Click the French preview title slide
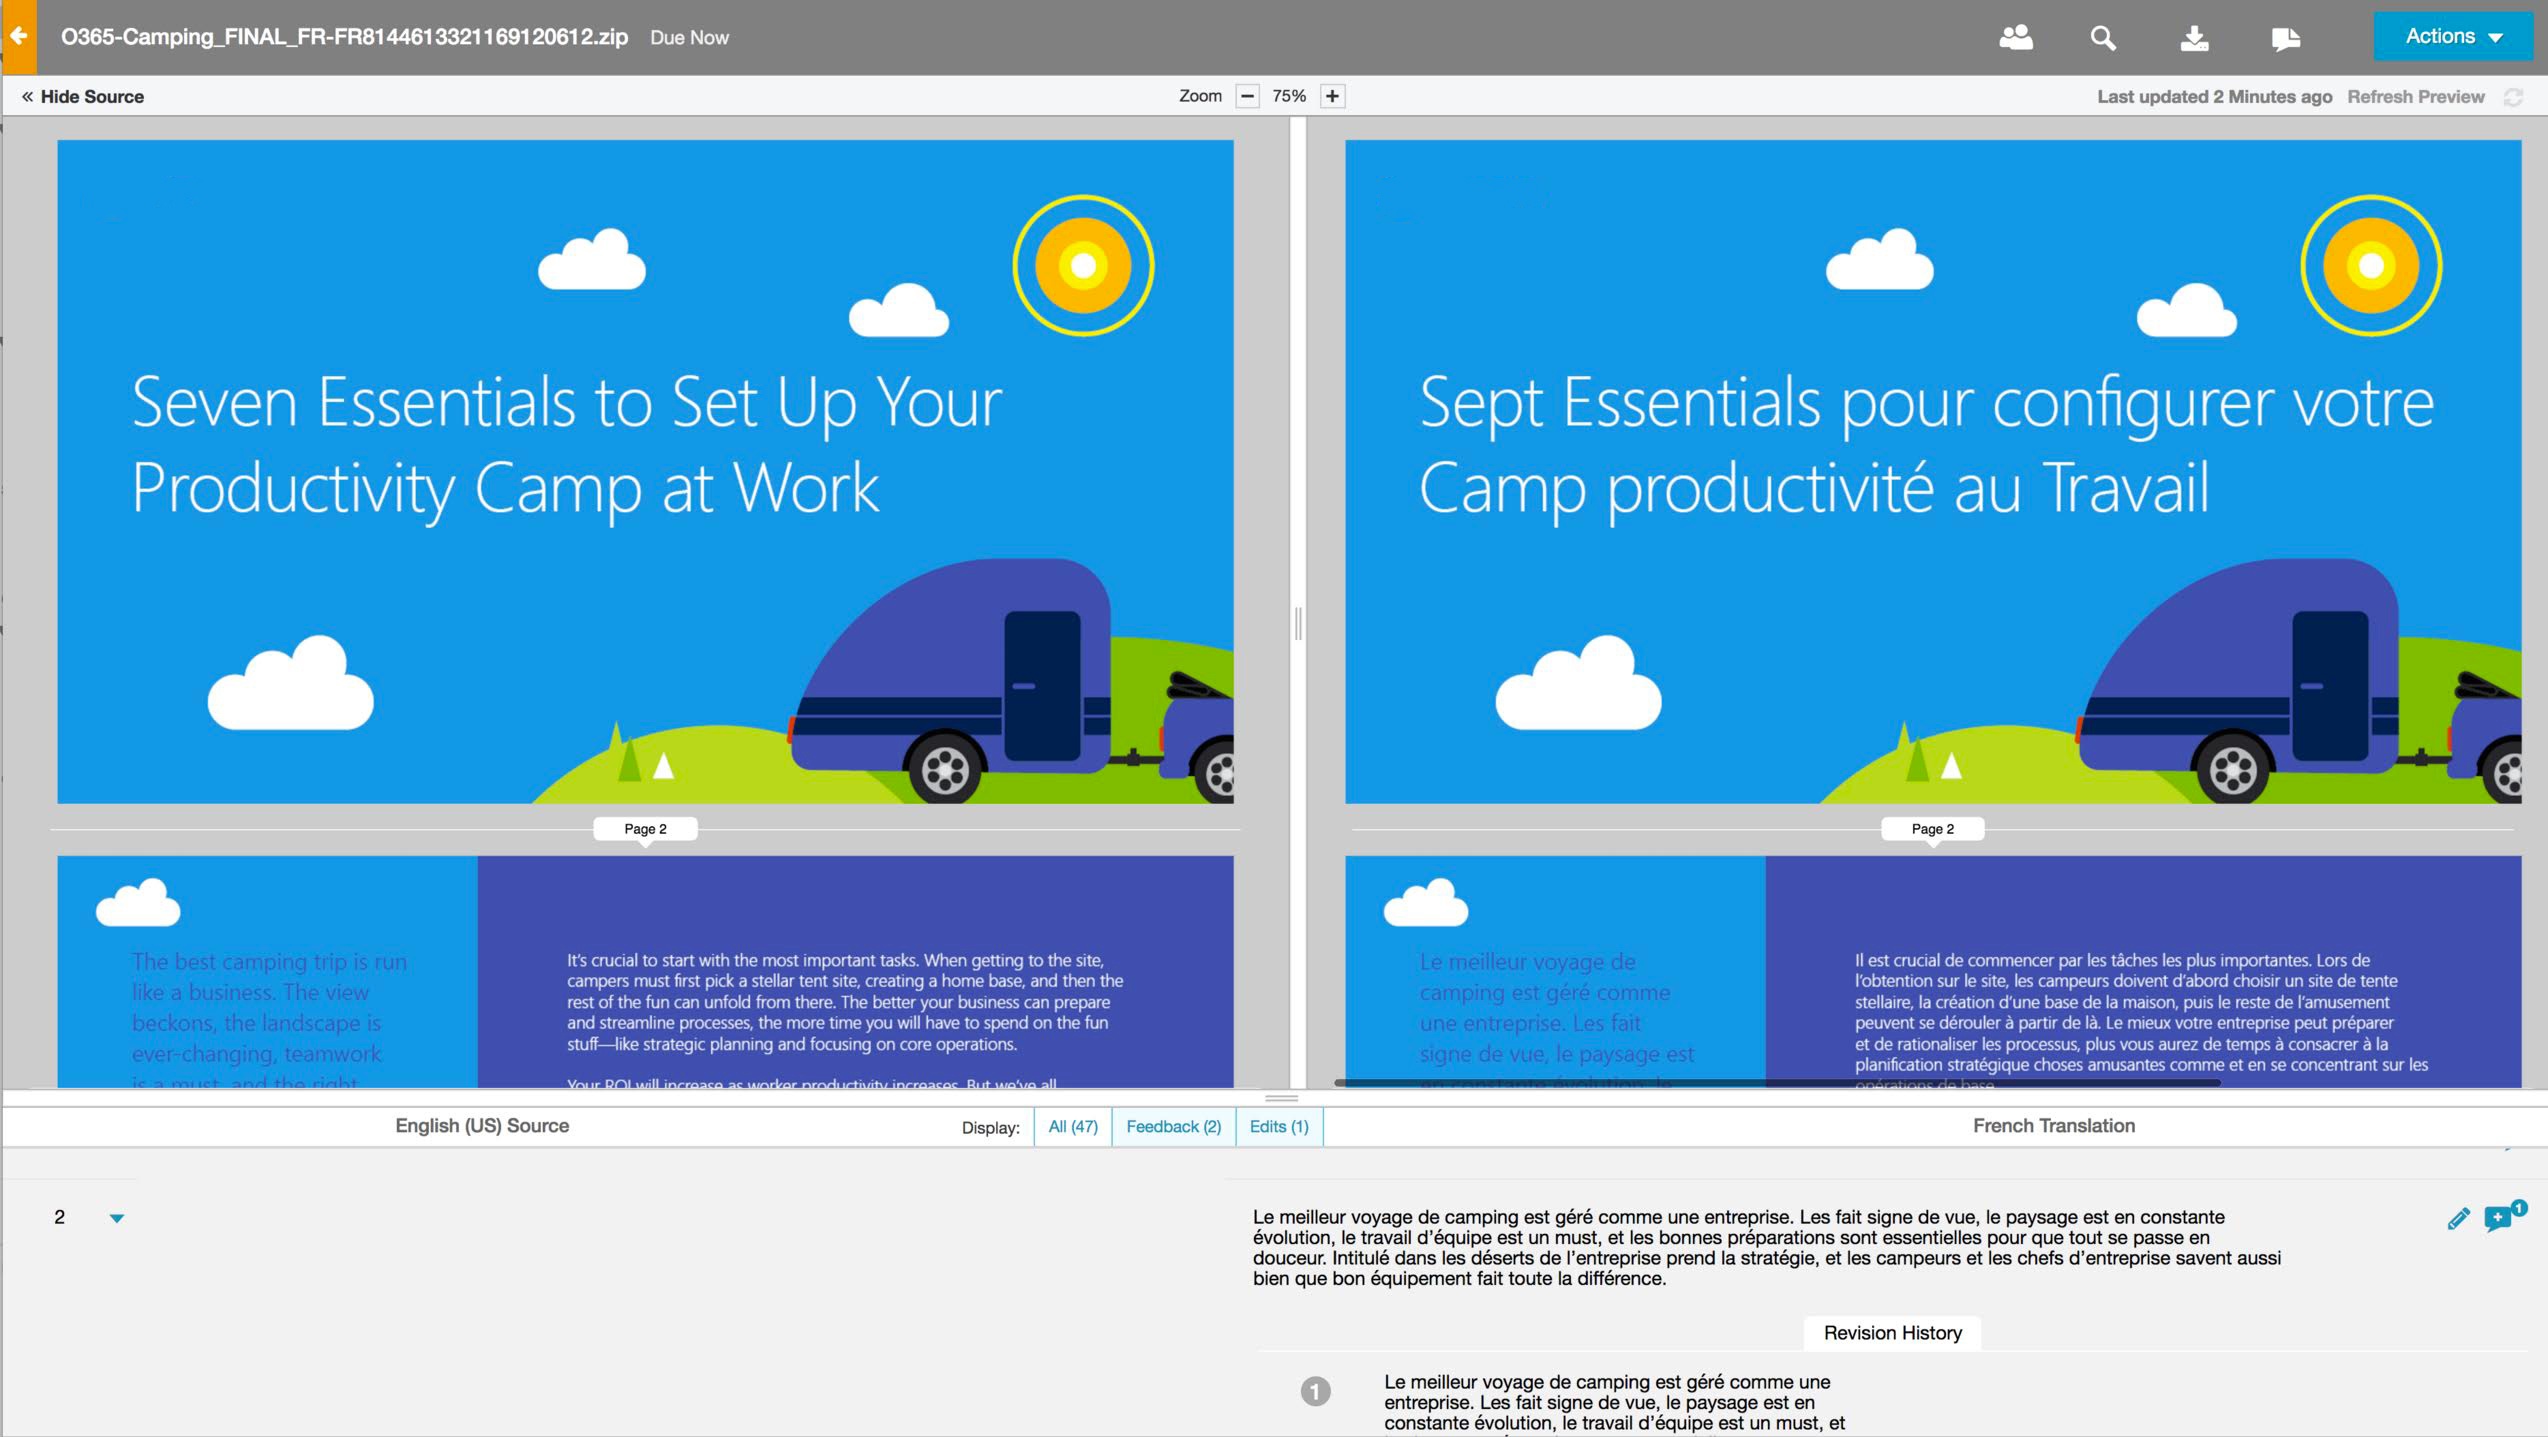Viewport: 2548px width, 1437px height. pos(1933,471)
